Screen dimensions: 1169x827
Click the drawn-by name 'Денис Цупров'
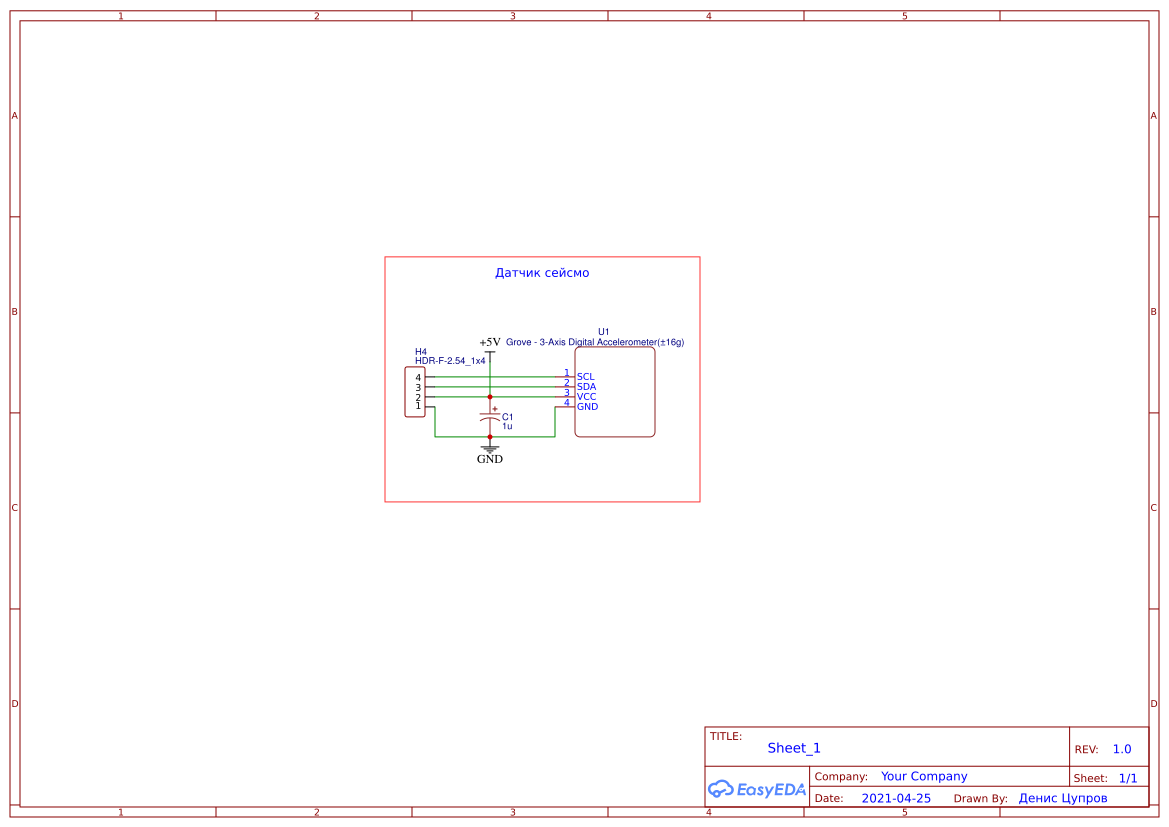pyautogui.click(x=1062, y=799)
